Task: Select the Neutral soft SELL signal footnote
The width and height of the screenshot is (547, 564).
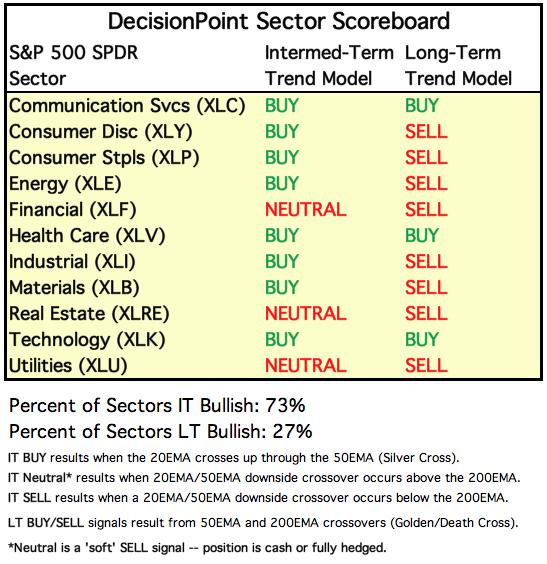Action: (197, 548)
